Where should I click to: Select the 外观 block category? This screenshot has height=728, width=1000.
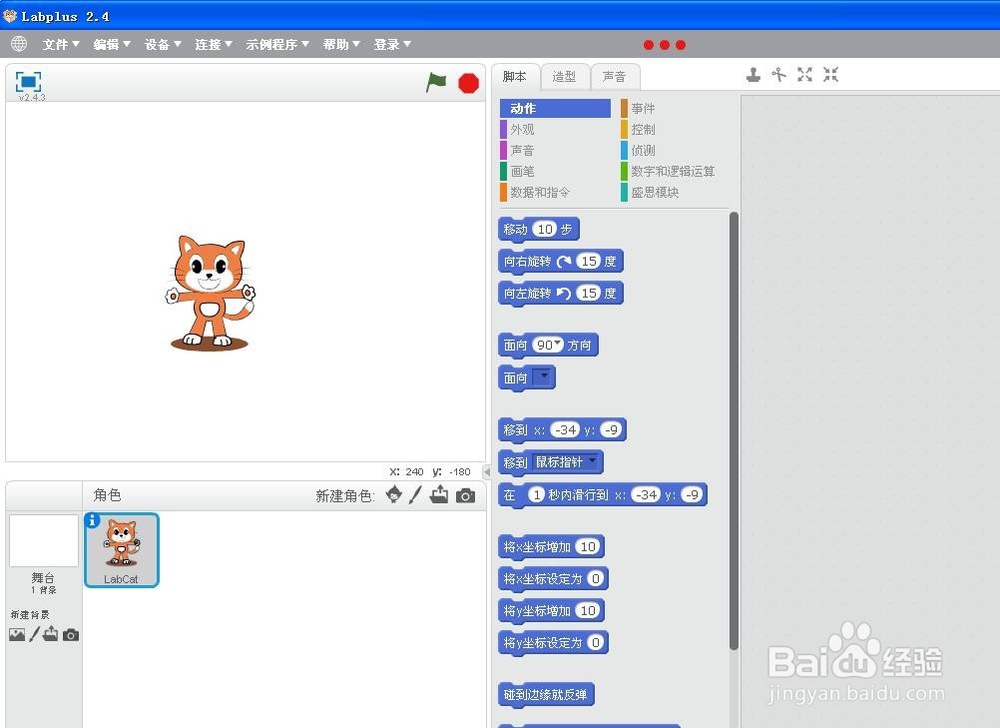tap(518, 129)
